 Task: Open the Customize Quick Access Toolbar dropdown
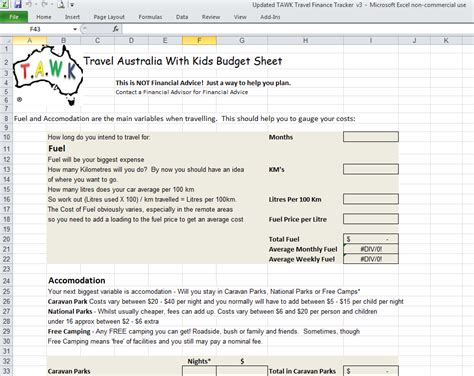(x=72, y=5)
